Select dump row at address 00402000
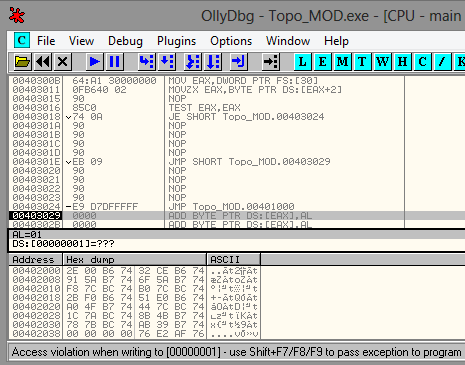 point(135,271)
